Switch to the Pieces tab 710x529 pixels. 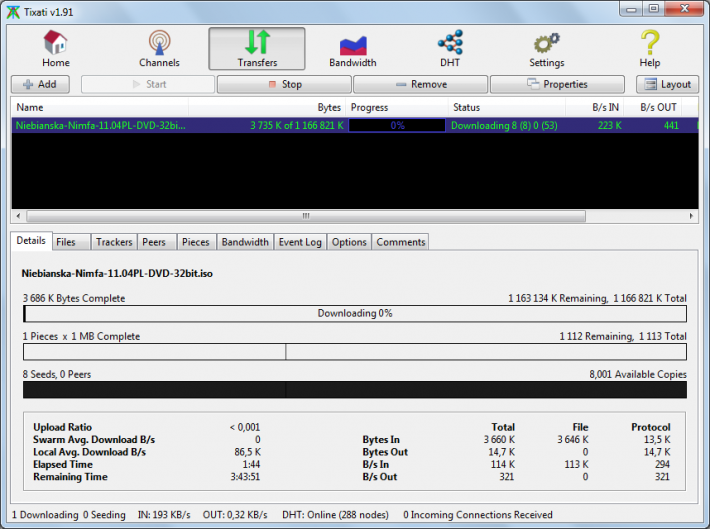(196, 242)
